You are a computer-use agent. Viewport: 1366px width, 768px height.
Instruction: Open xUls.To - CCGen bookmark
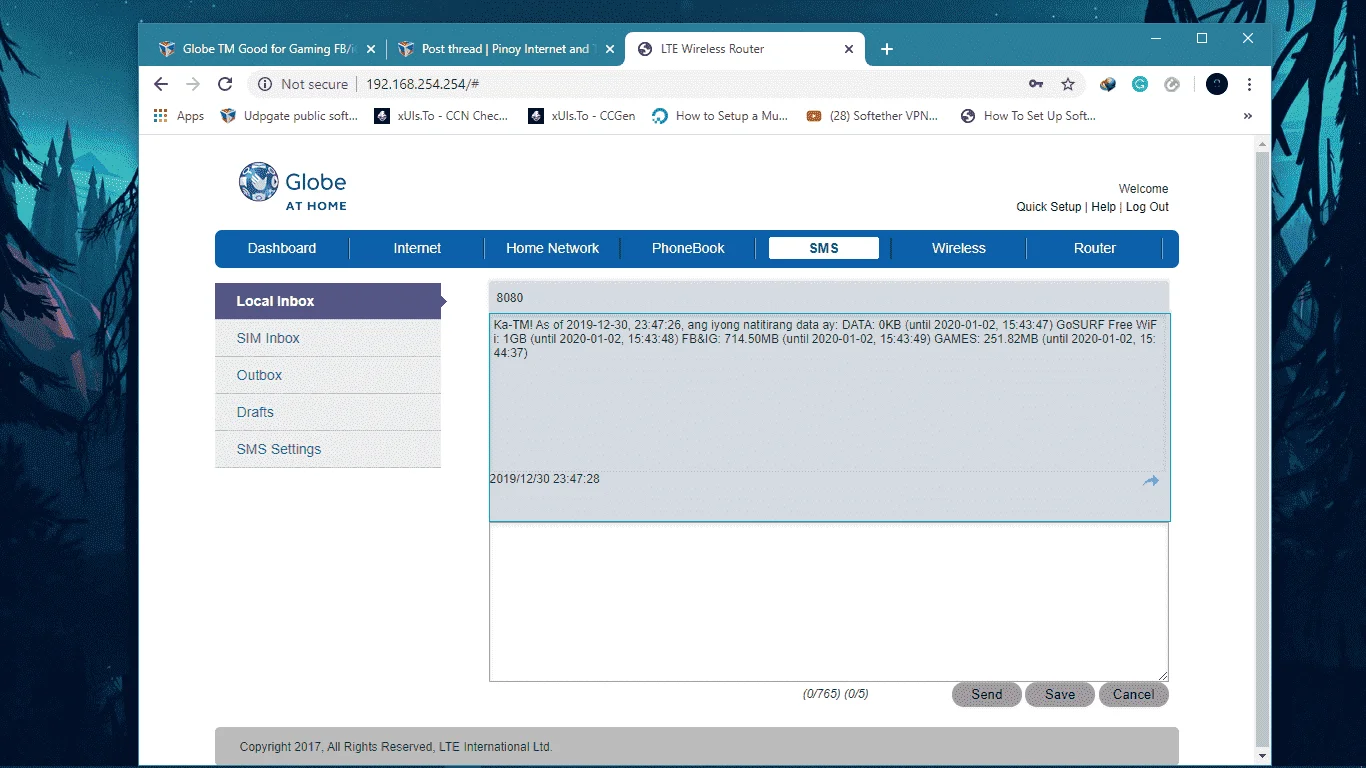point(583,116)
